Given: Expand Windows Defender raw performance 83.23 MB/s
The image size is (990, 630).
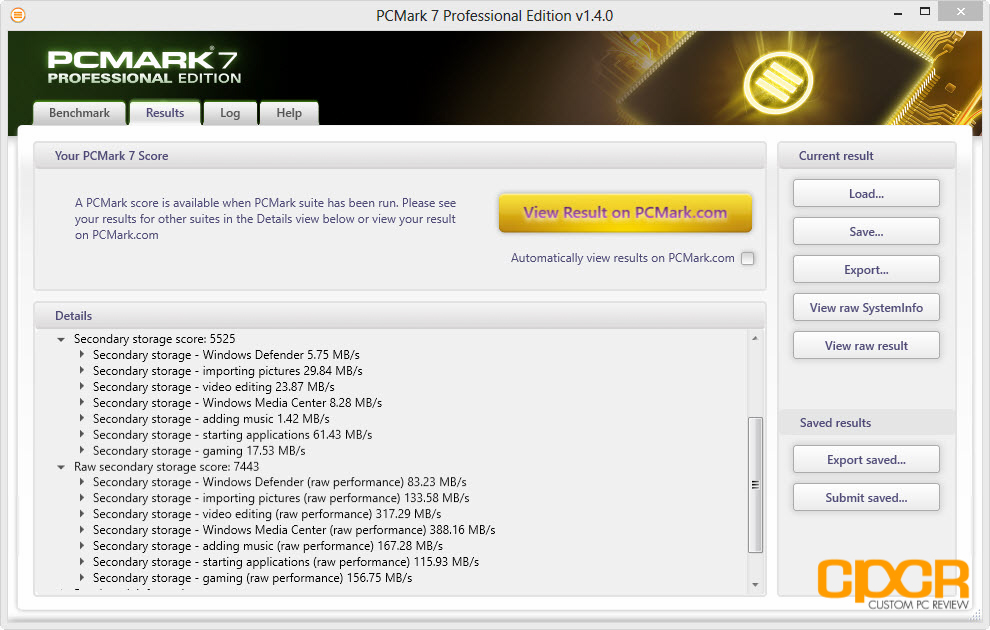Looking at the screenshot, I should coord(82,482).
